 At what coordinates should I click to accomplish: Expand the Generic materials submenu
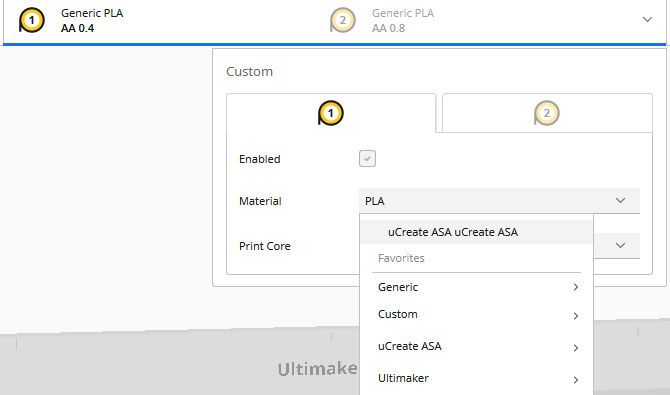point(476,287)
